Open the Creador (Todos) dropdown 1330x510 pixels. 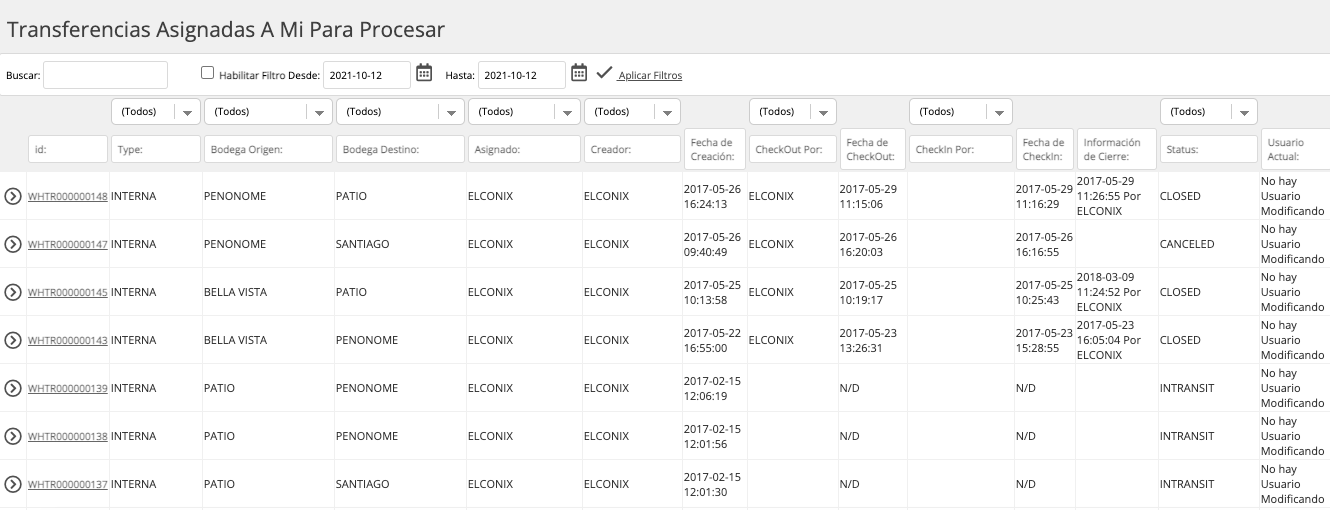[x=632, y=112]
